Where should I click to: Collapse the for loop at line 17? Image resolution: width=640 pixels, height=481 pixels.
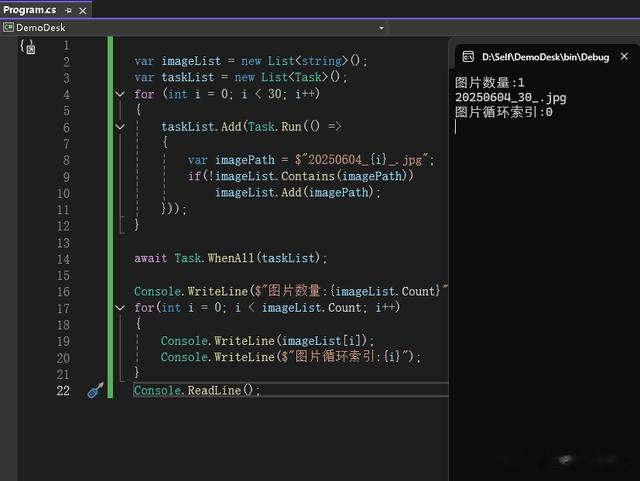pos(120,308)
